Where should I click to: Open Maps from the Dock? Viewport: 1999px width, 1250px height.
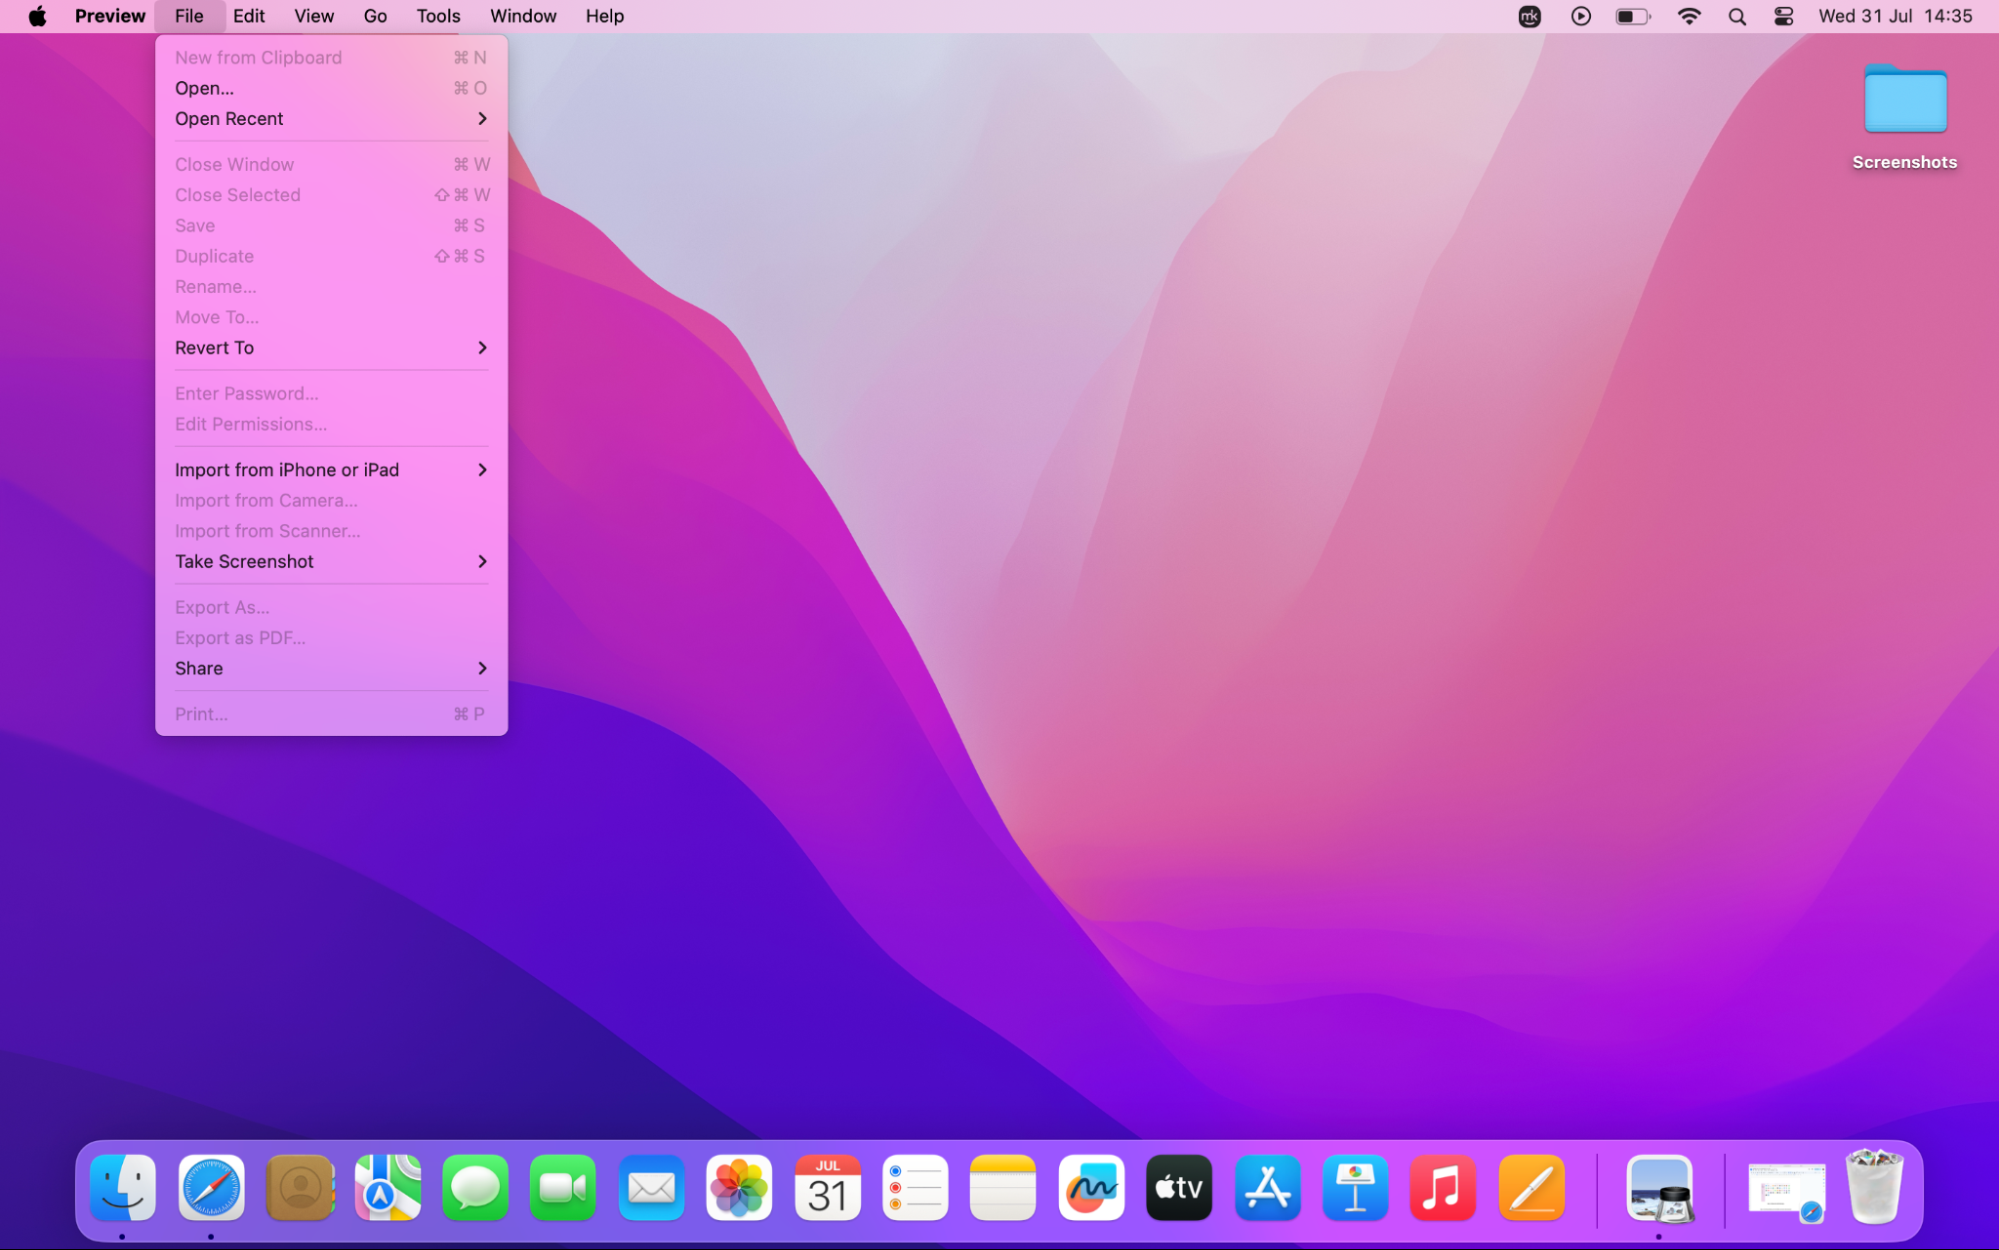tap(387, 1188)
